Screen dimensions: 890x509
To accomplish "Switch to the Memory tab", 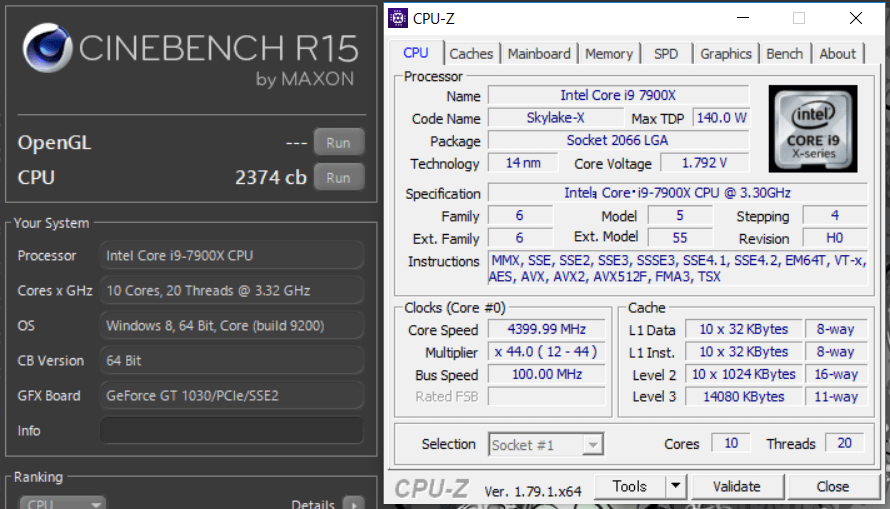I will click(608, 54).
